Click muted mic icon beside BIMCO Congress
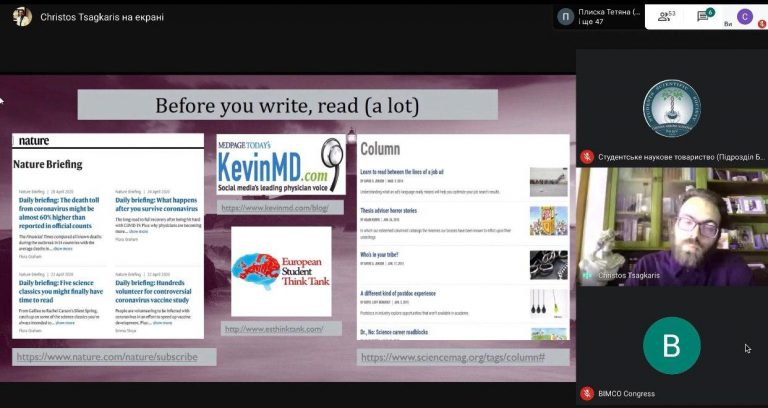 587,394
